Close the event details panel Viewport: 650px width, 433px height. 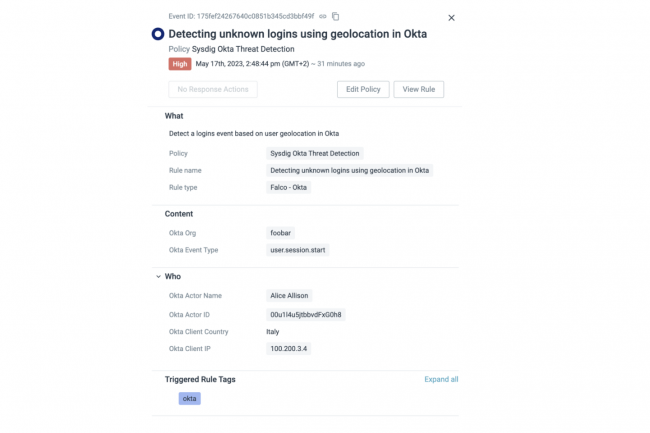click(x=451, y=18)
